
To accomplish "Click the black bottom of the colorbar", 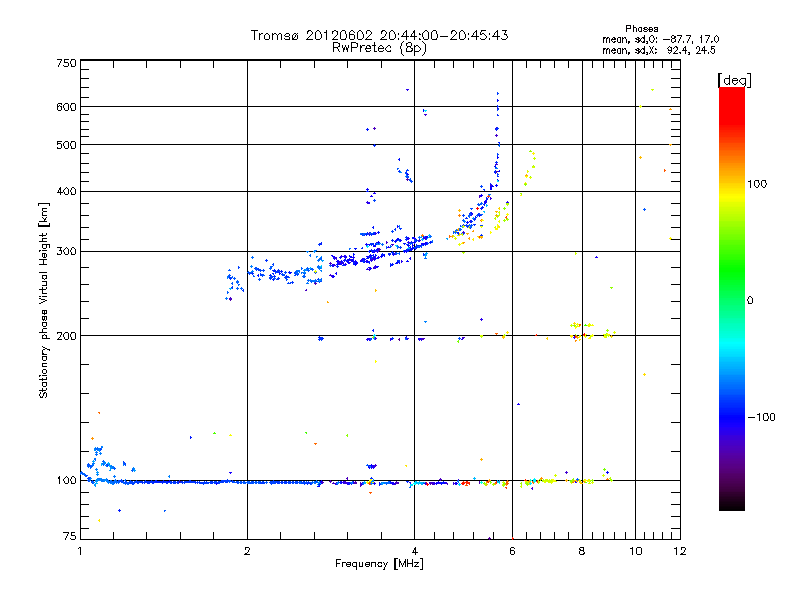I will 732,503.
